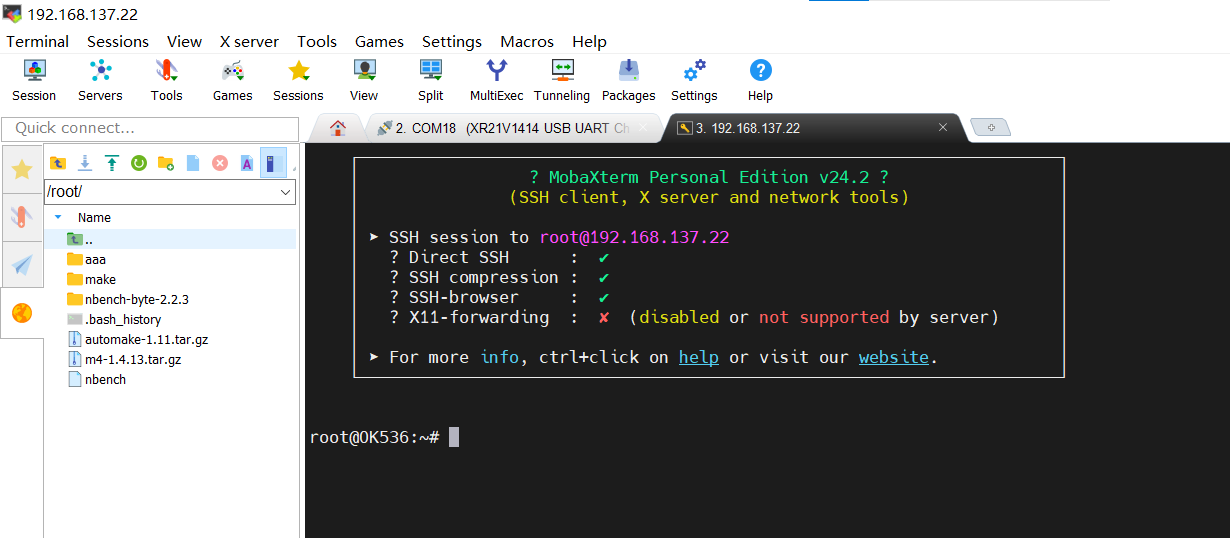Go to the Home tab
1230x538 pixels.
pos(338,128)
